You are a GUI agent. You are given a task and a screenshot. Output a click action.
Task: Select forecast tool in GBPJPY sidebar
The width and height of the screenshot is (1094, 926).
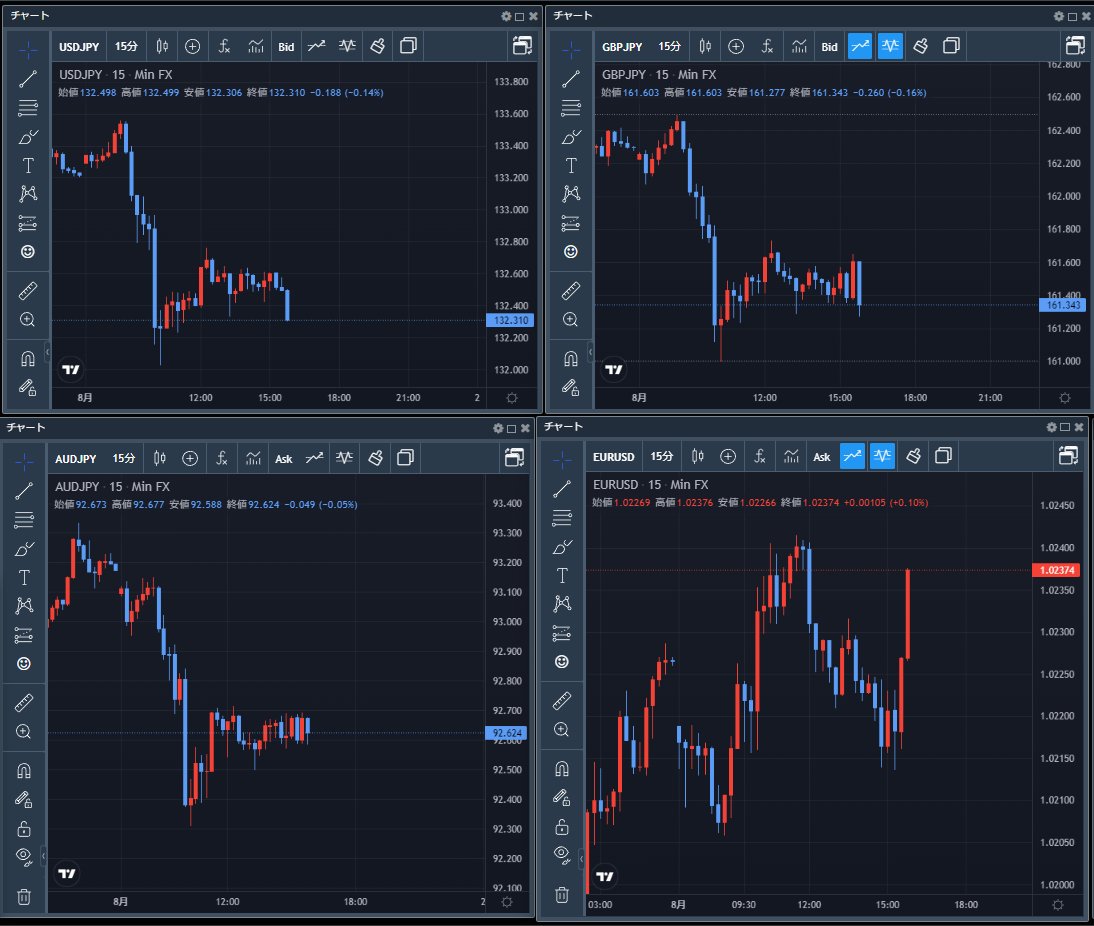(571, 223)
